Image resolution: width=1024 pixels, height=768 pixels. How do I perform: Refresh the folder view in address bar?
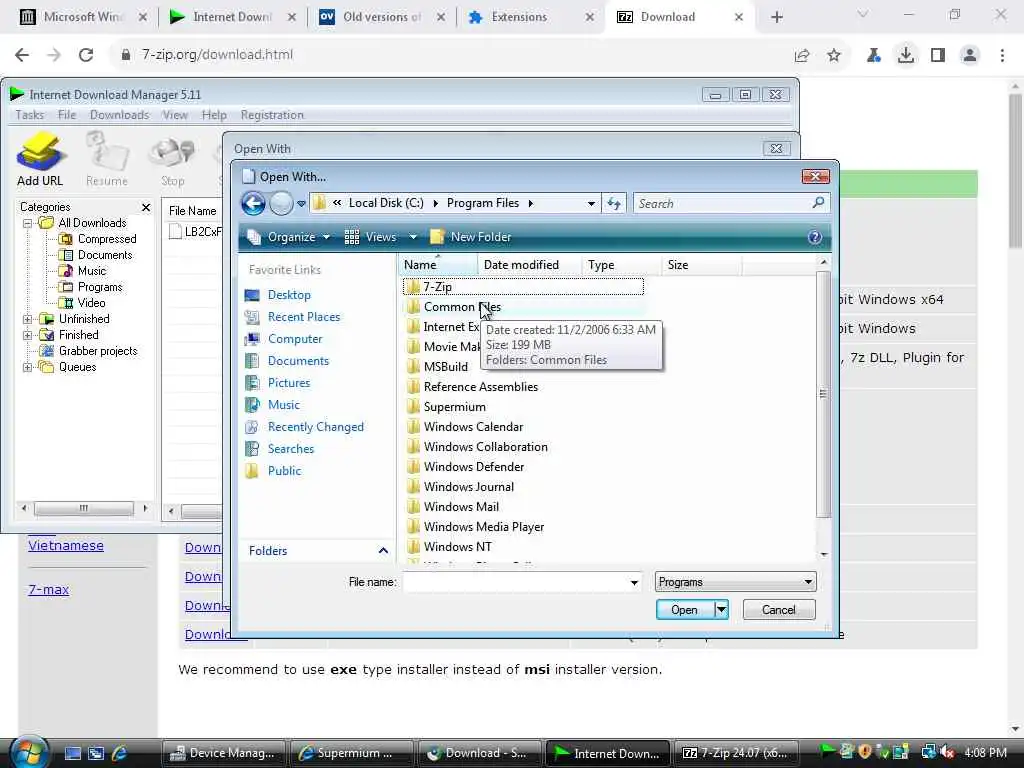[x=614, y=204]
